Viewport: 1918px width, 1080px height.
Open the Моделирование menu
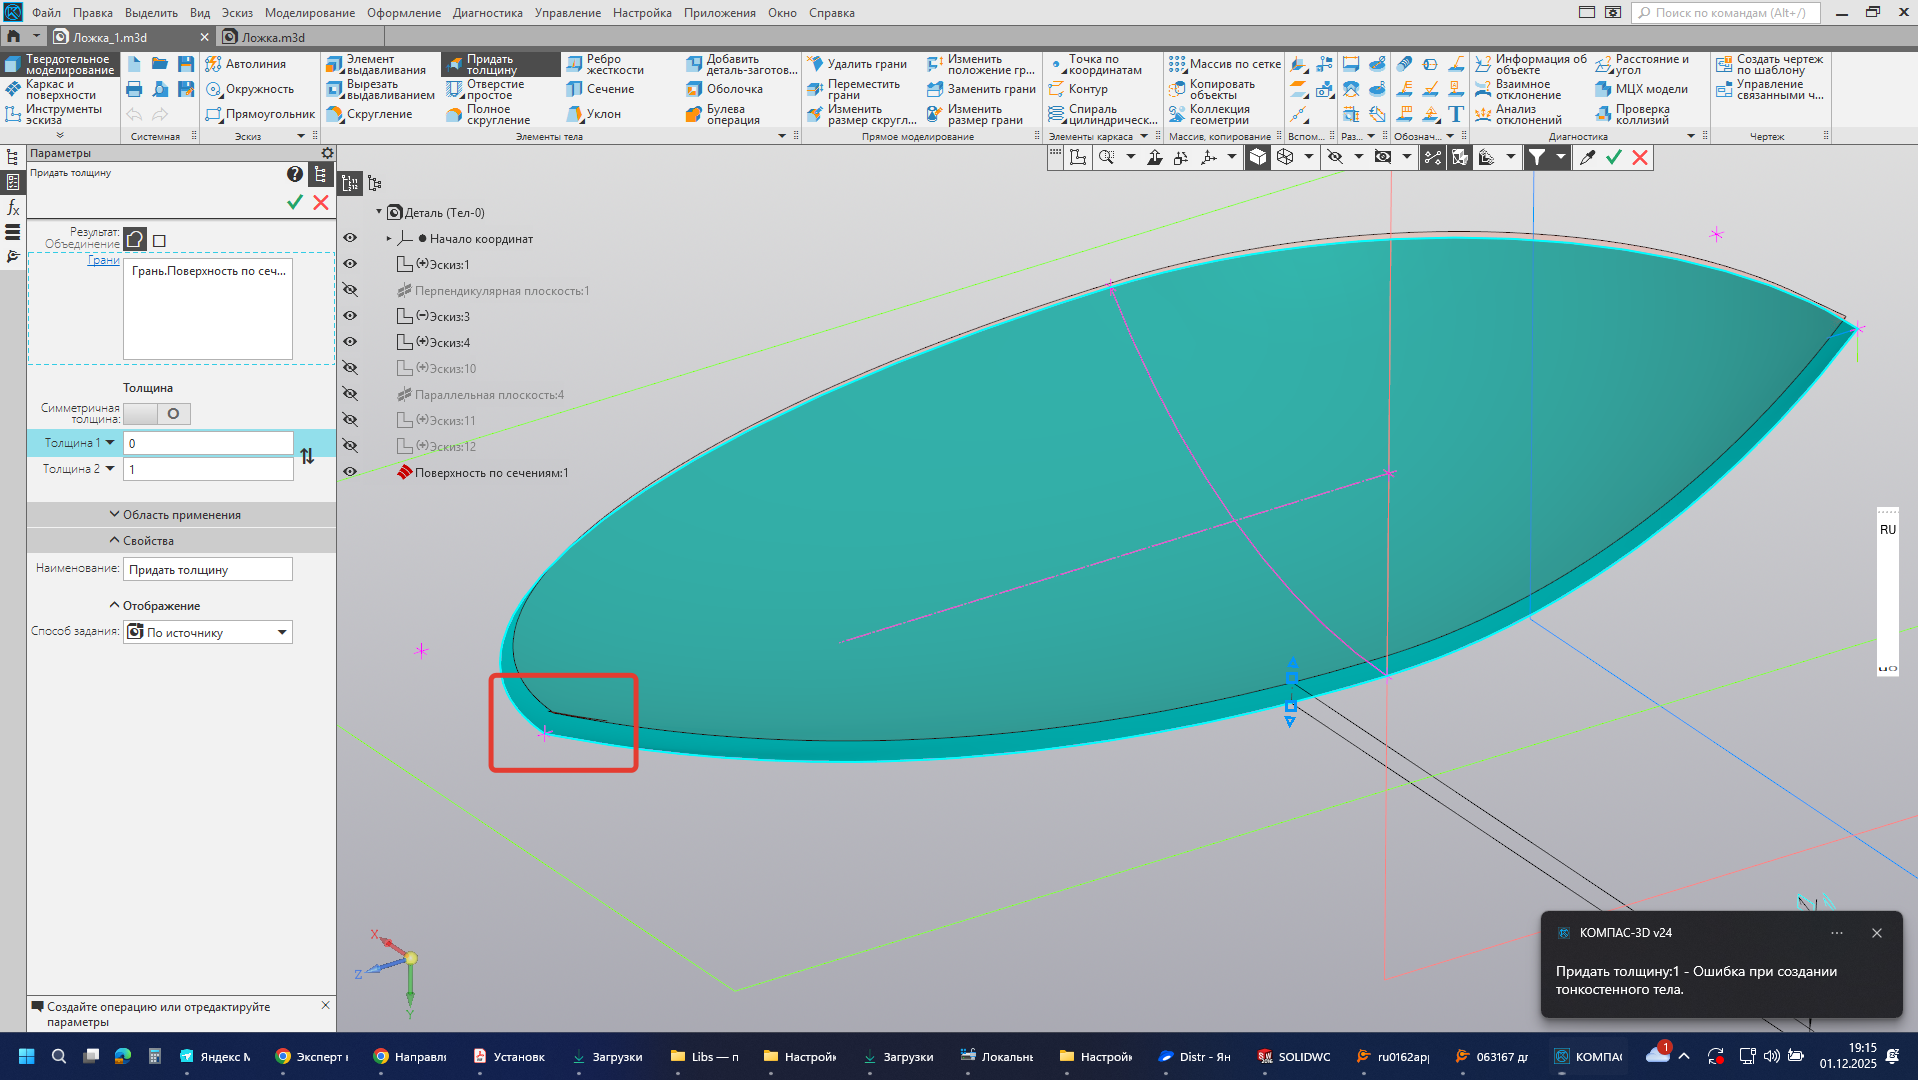309,13
